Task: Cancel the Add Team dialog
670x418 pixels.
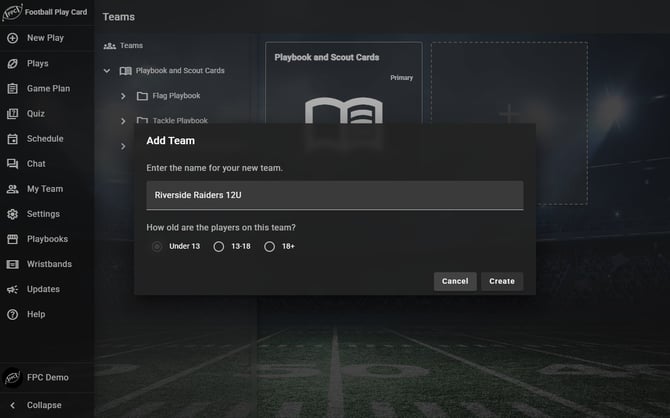Action: tap(455, 281)
